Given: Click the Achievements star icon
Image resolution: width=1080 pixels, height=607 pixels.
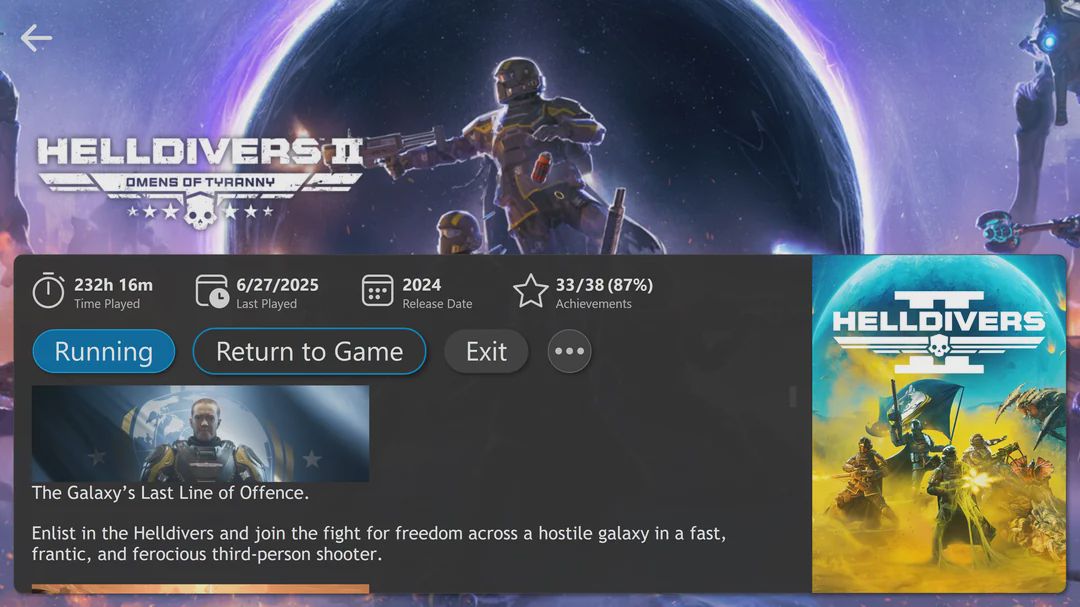Looking at the screenshot, I should pyautogui.click(x=530, y=291).
